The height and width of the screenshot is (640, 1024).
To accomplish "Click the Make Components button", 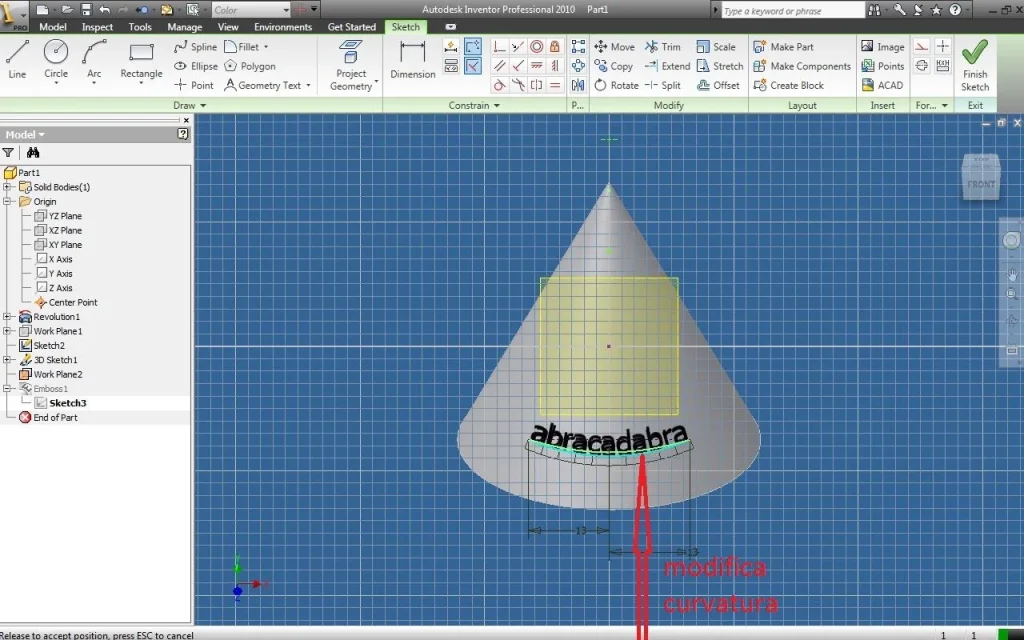I will coord(802,66).
